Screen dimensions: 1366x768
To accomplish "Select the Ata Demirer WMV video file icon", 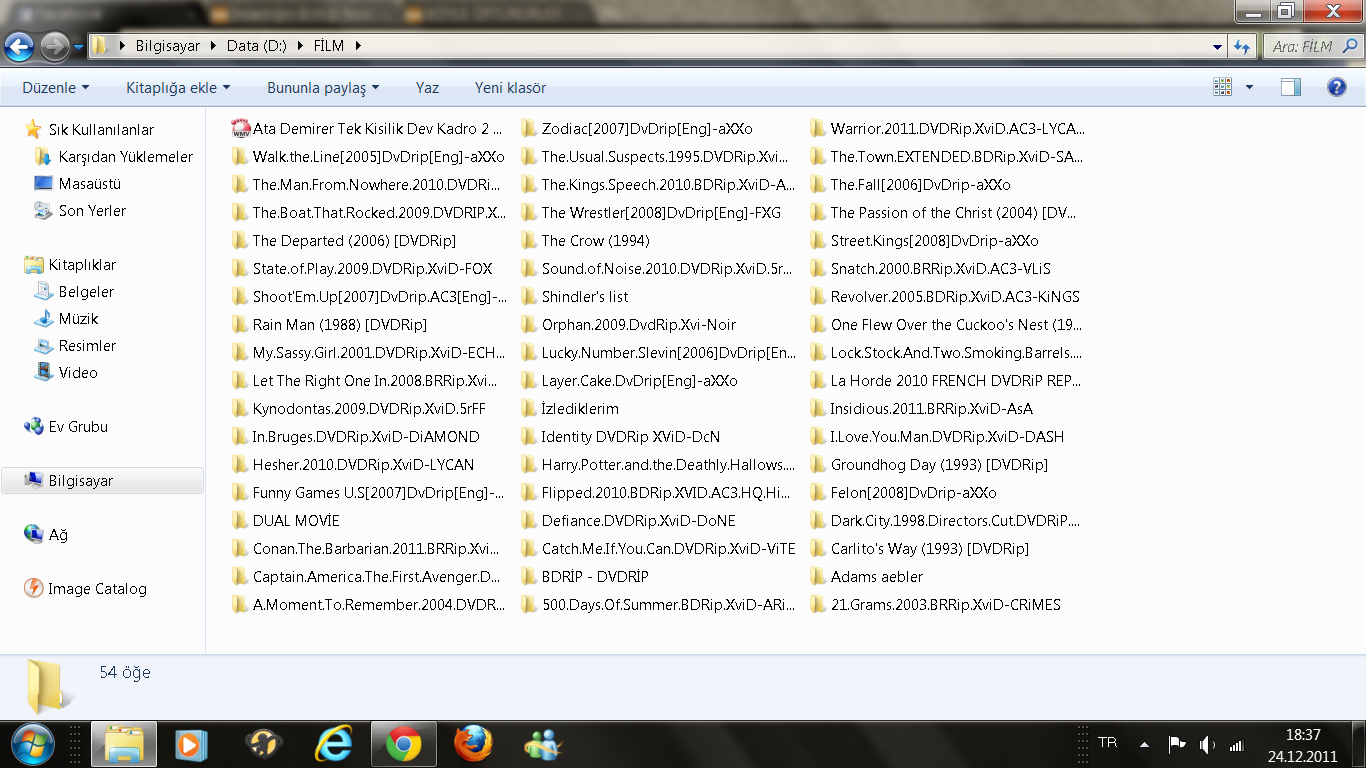I will coord(240,129).
